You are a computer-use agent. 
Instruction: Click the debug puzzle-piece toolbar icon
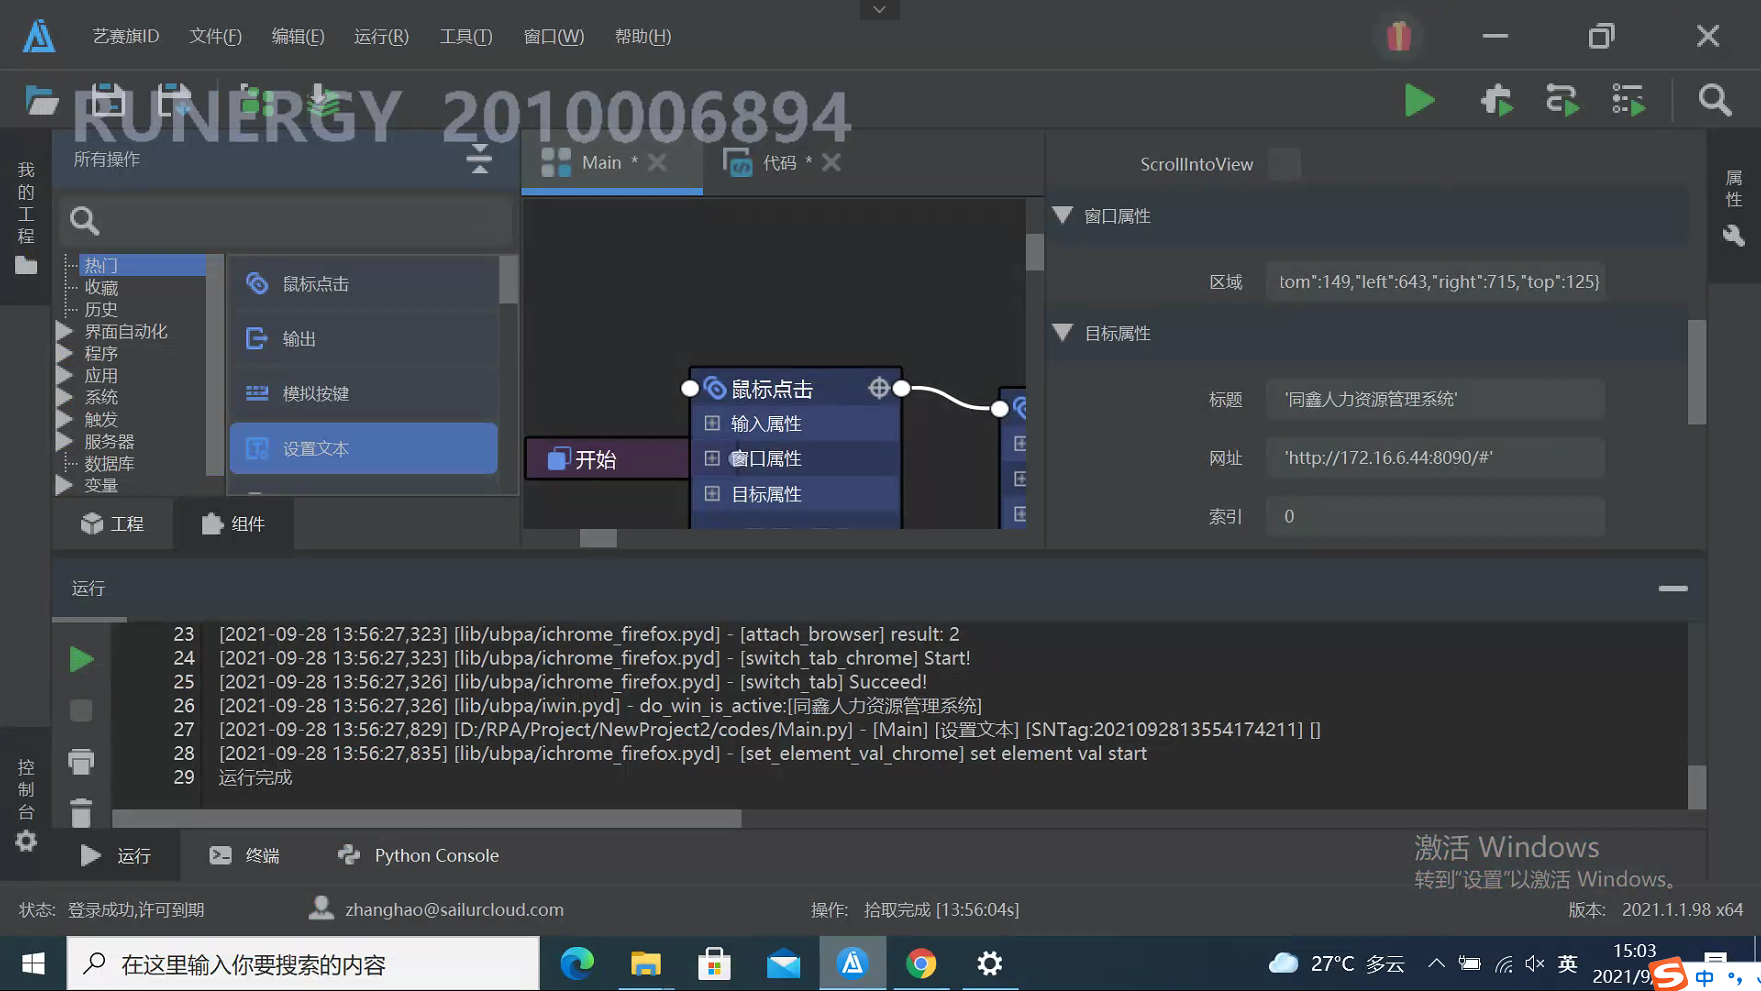click(x=1496, y=100)
